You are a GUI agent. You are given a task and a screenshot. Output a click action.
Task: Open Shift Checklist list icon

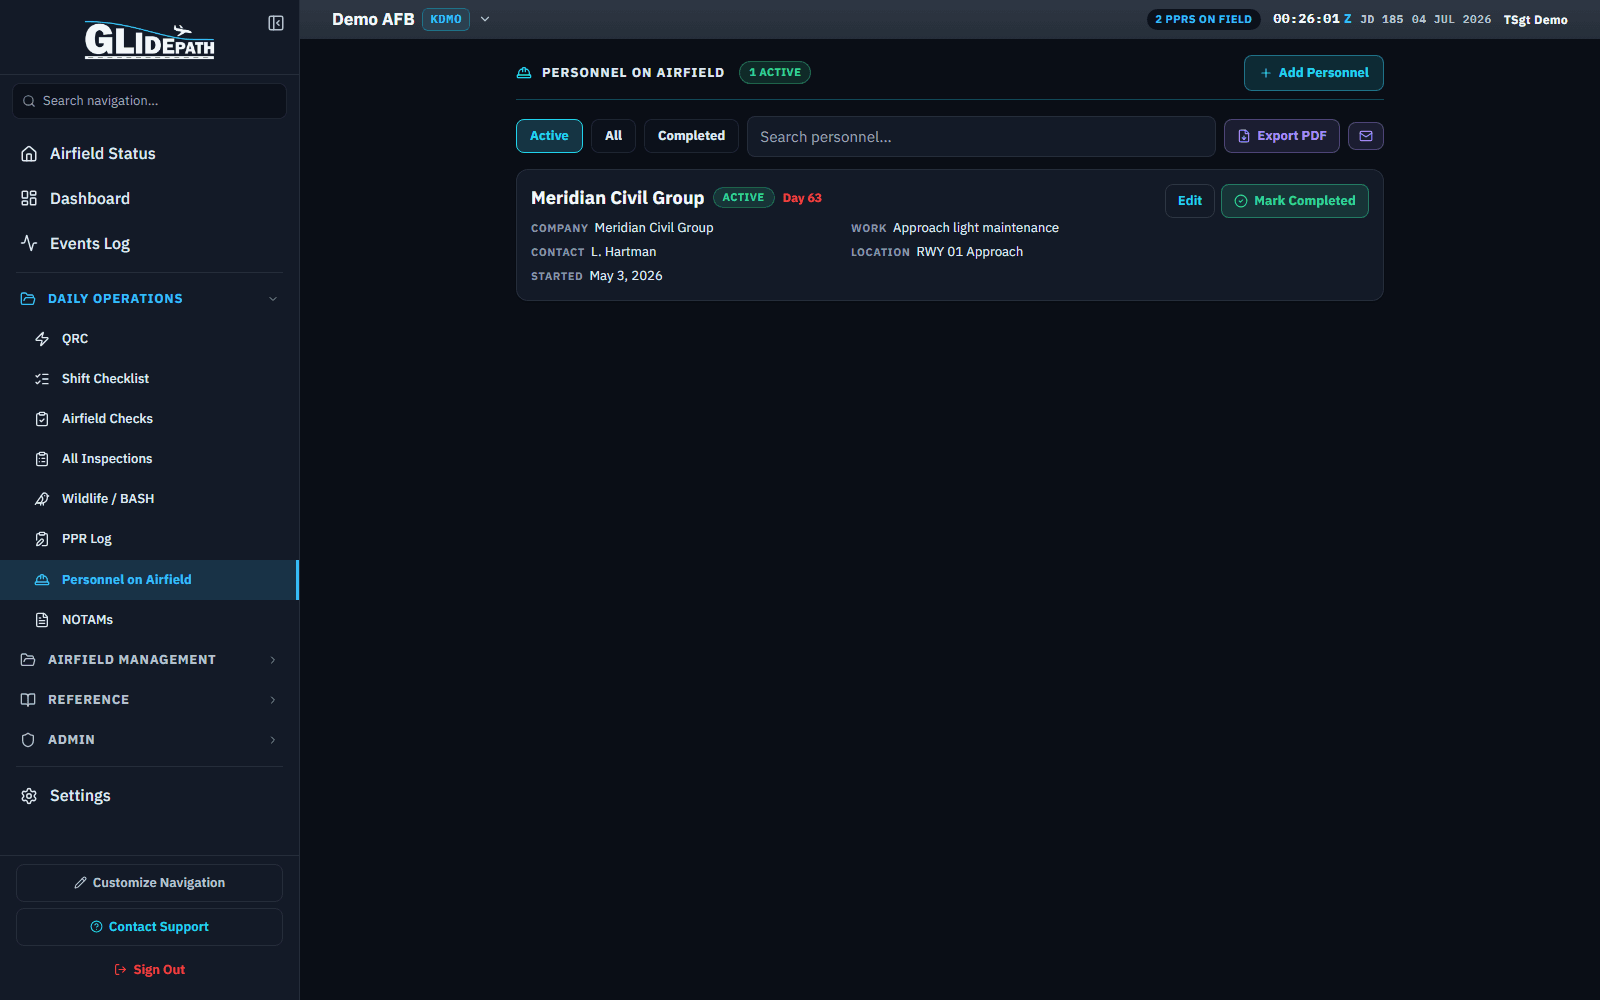point(42,379)
